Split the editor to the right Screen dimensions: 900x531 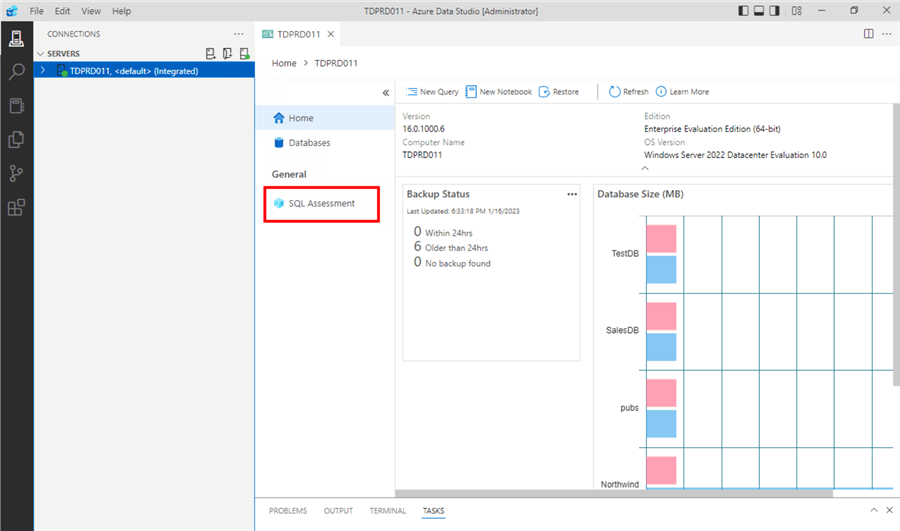(868, 34)
